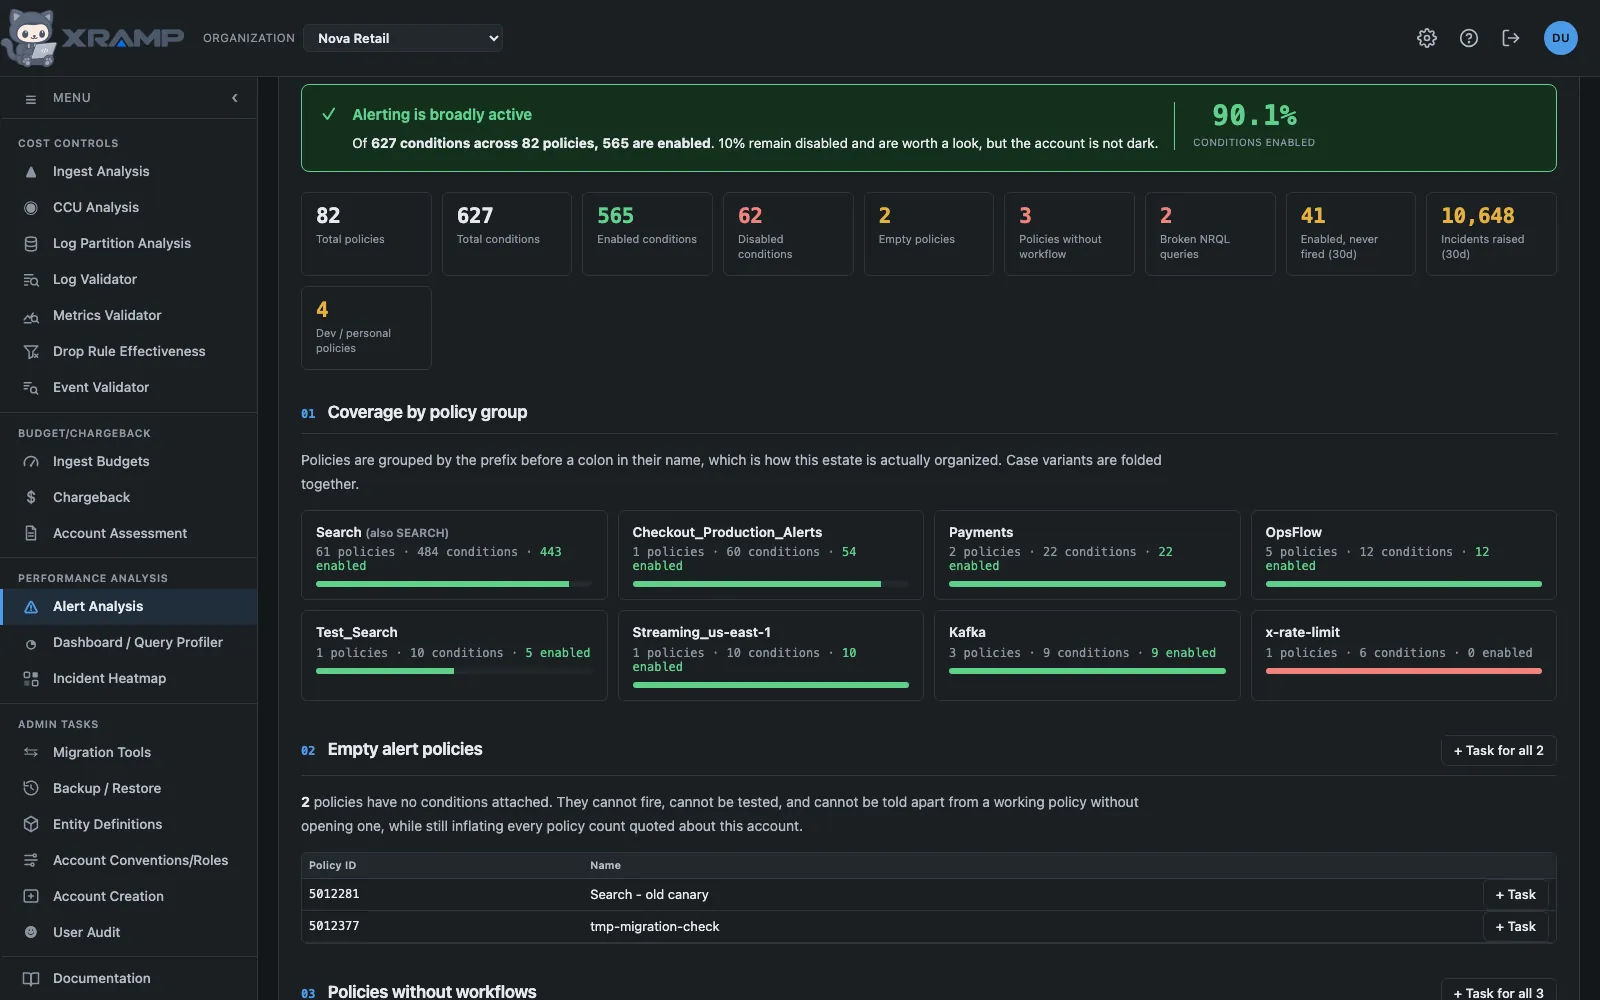Click the help question mark icon
Image resolution: width=1600 pixels, height=1000 pixels.
point(1469,38)
